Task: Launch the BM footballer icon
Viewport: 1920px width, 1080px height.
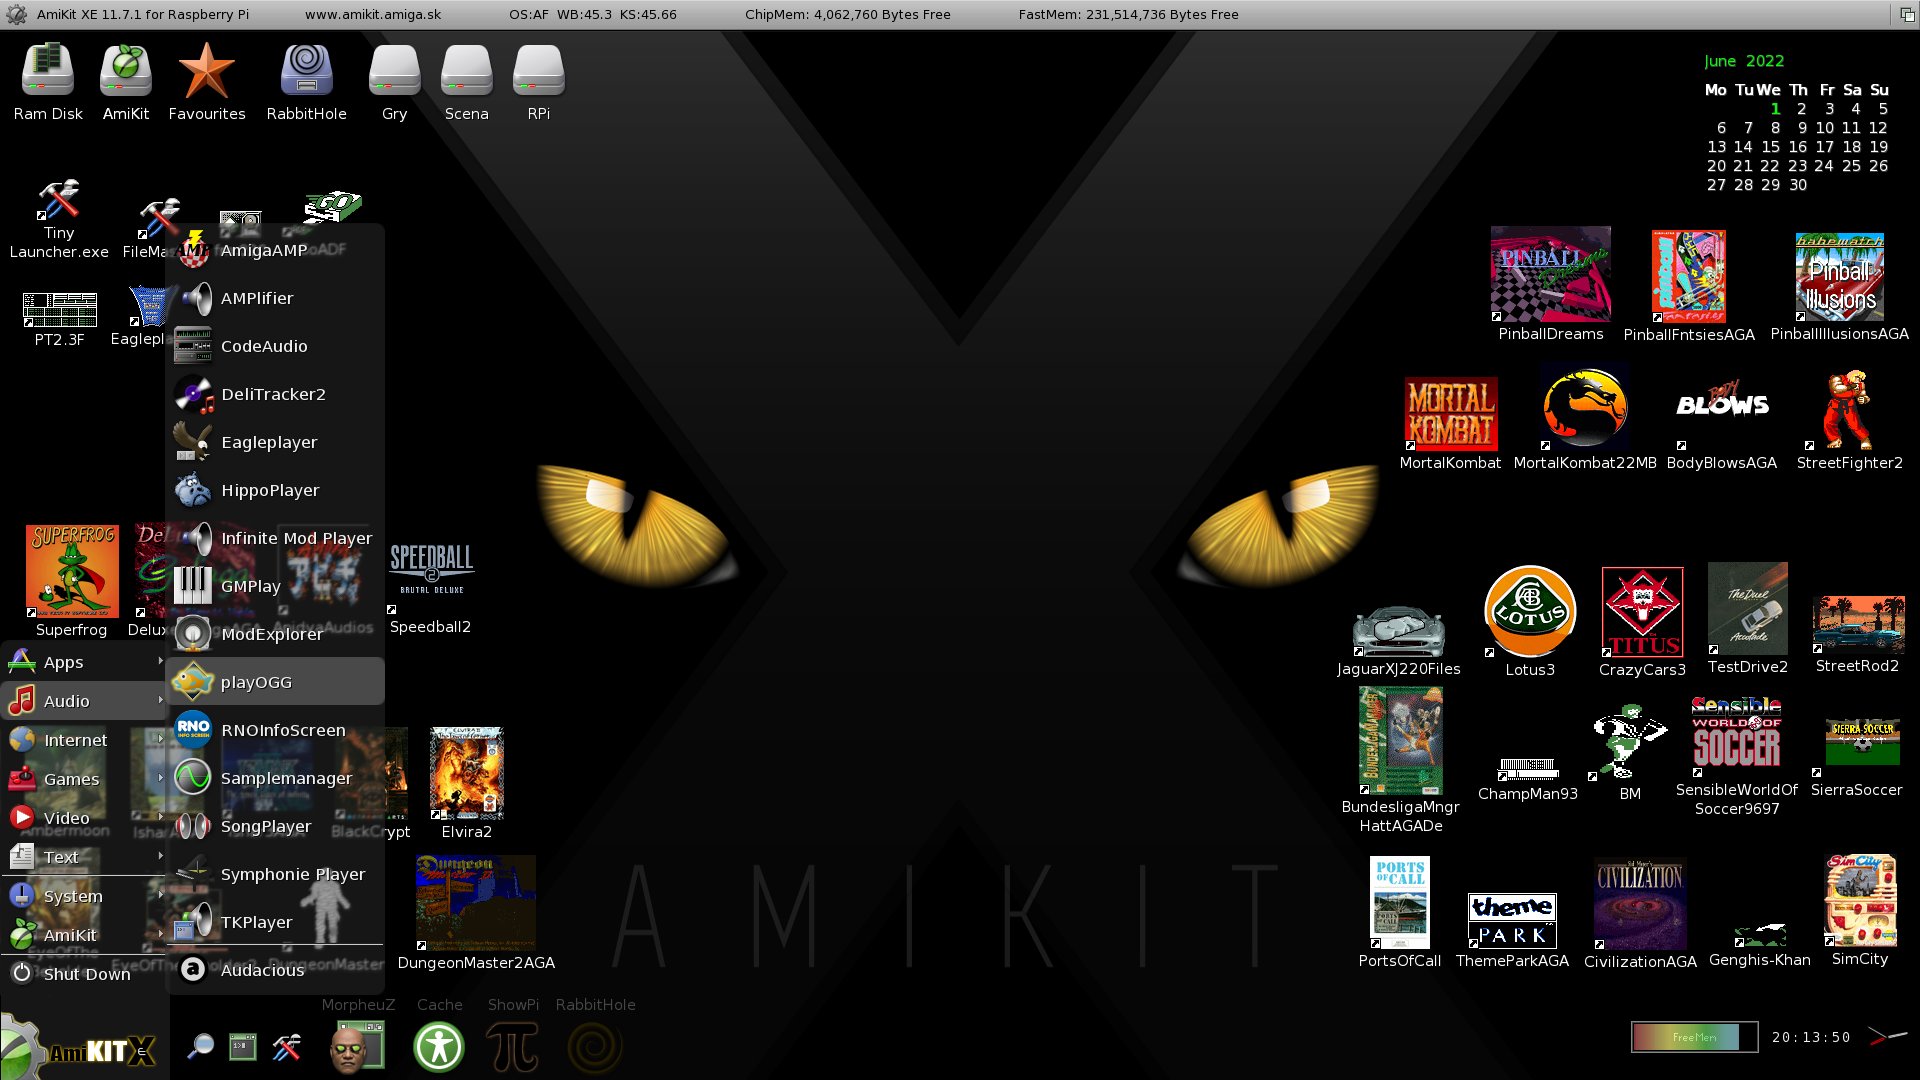Action: [1629, 742]
